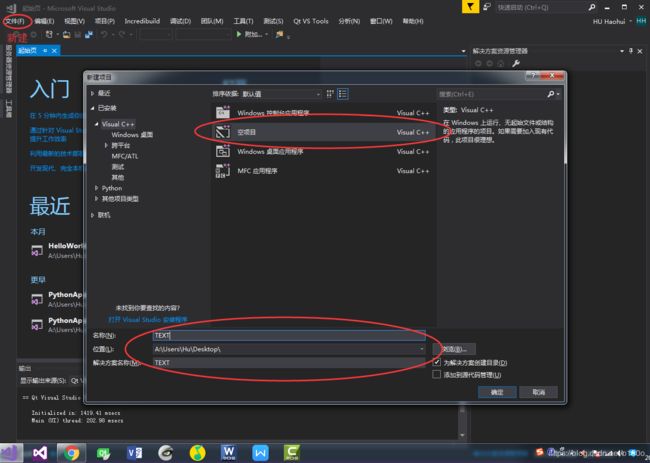Select 其他 tree item under Visual C++

pyautogui.click(x=118, y=177)
